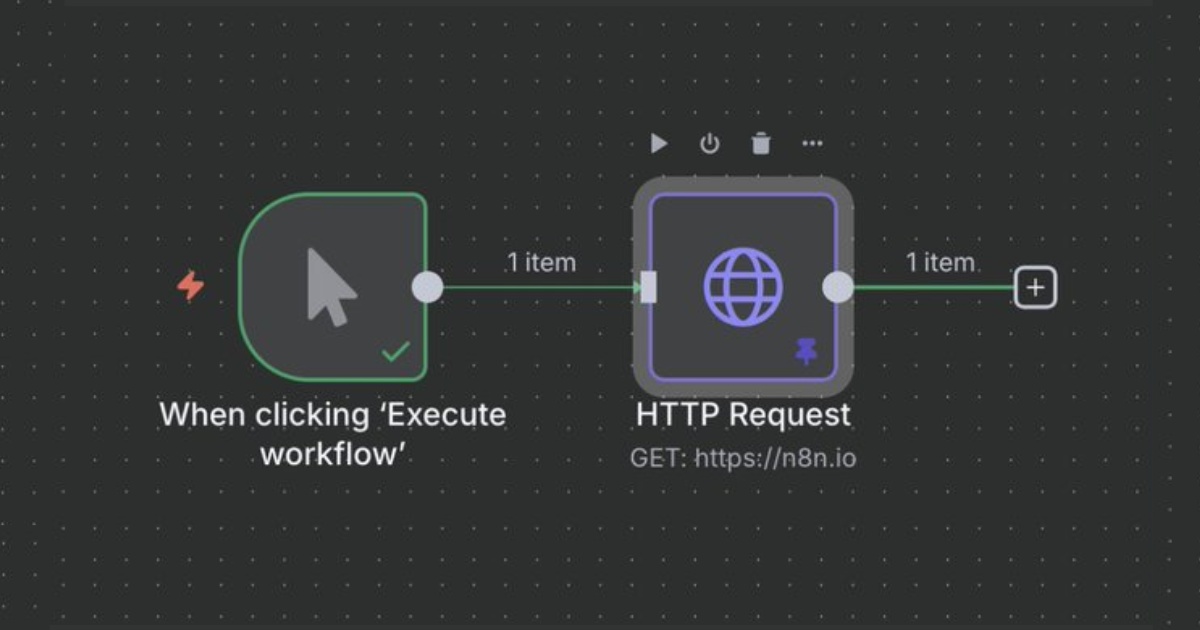Select the connection line between the two nodes
Viewport: 1200px width, 630px height.
[540, 287]
